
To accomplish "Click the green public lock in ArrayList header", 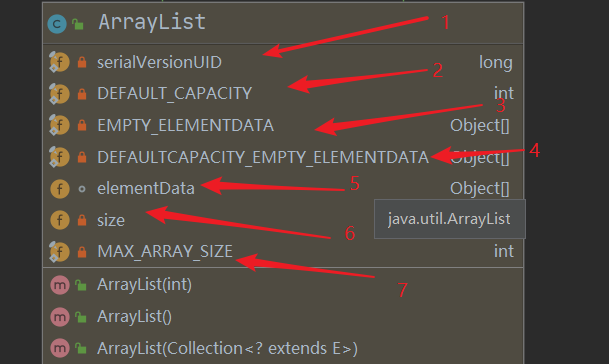I will tap(78, 24).
